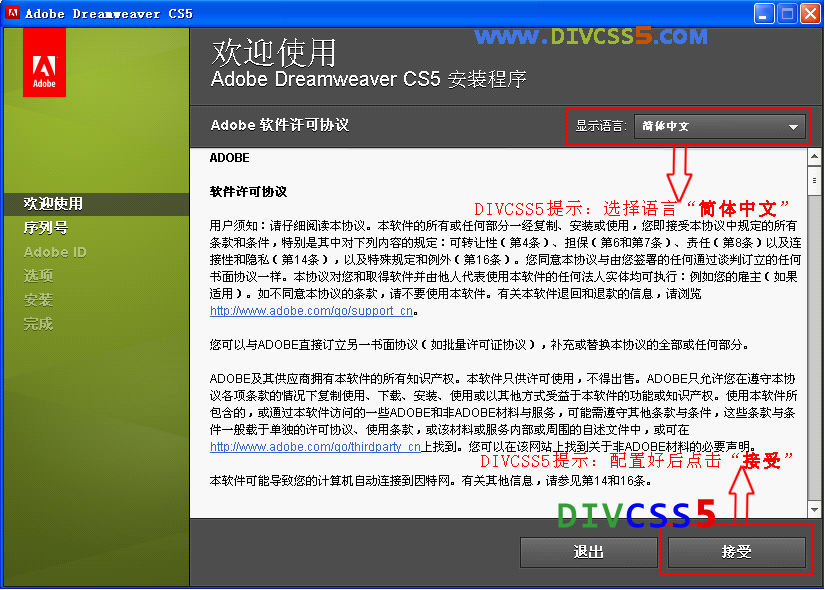This screenshot has width=825, height=590.
Task: Click the Adobe logo in the sidebar
Action: click(x=44, y=63)
